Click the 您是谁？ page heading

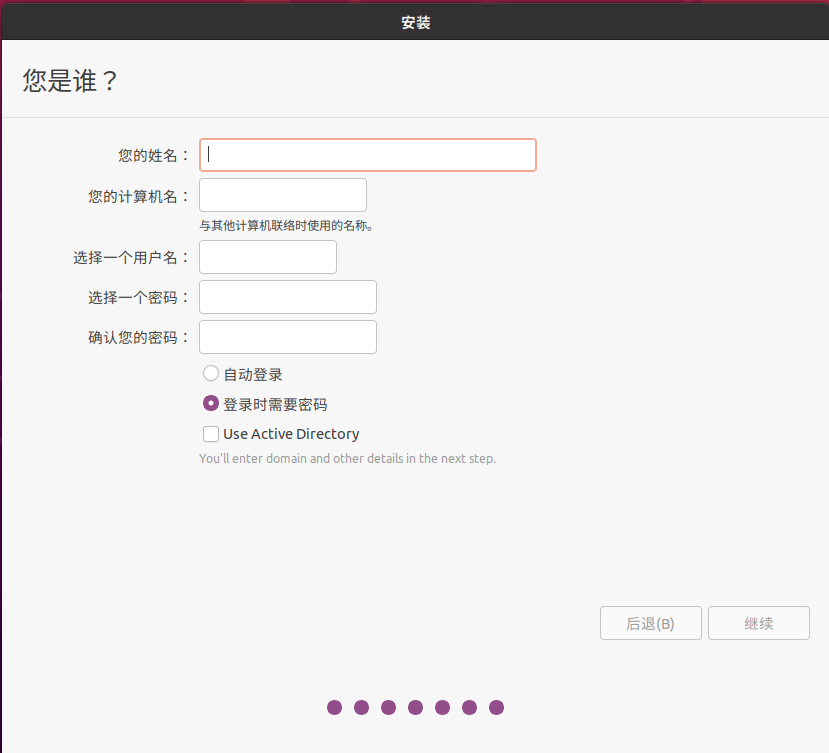coord(70,81)
